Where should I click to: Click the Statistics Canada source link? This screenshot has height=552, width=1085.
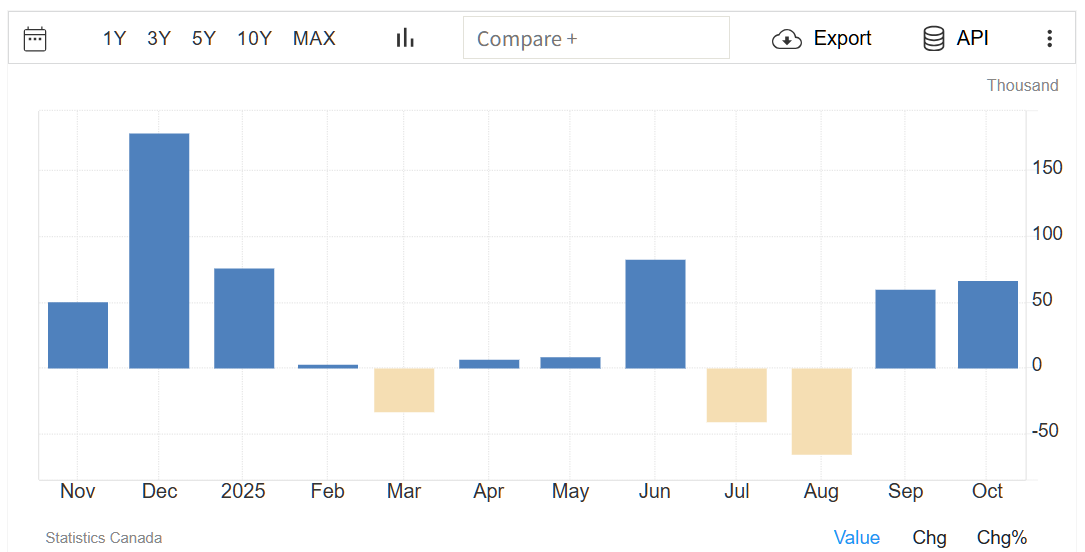[x=103, y=538]
